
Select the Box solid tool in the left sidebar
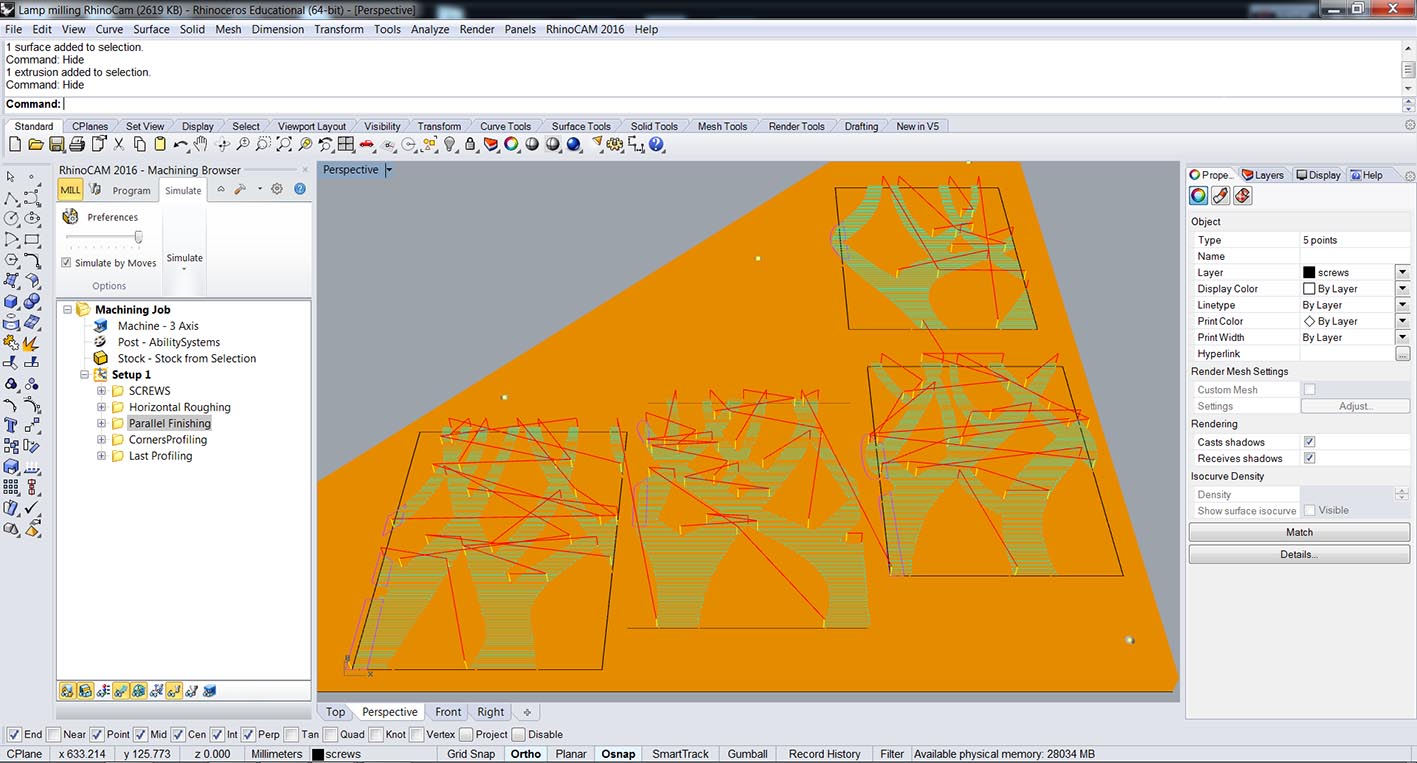12,302
